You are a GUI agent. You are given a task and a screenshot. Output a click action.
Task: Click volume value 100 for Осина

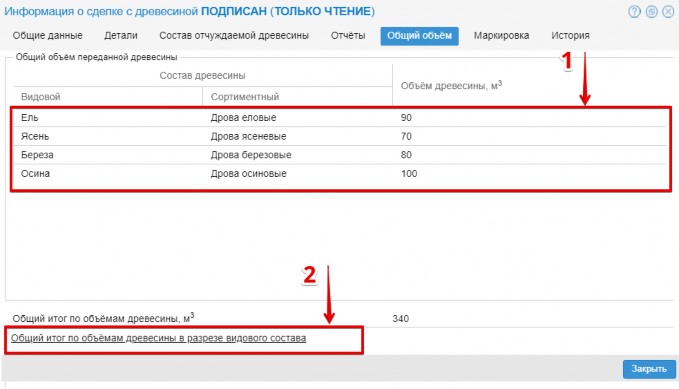(x=409, y=174)
